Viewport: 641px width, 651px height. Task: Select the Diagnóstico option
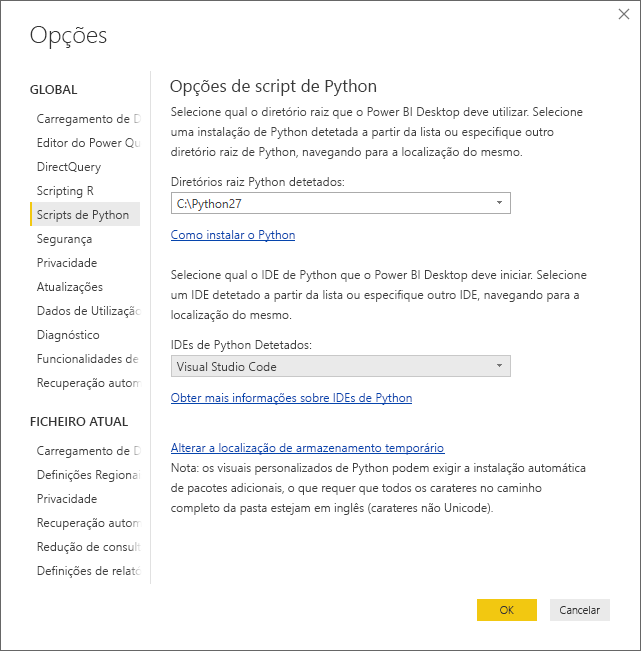68,335
